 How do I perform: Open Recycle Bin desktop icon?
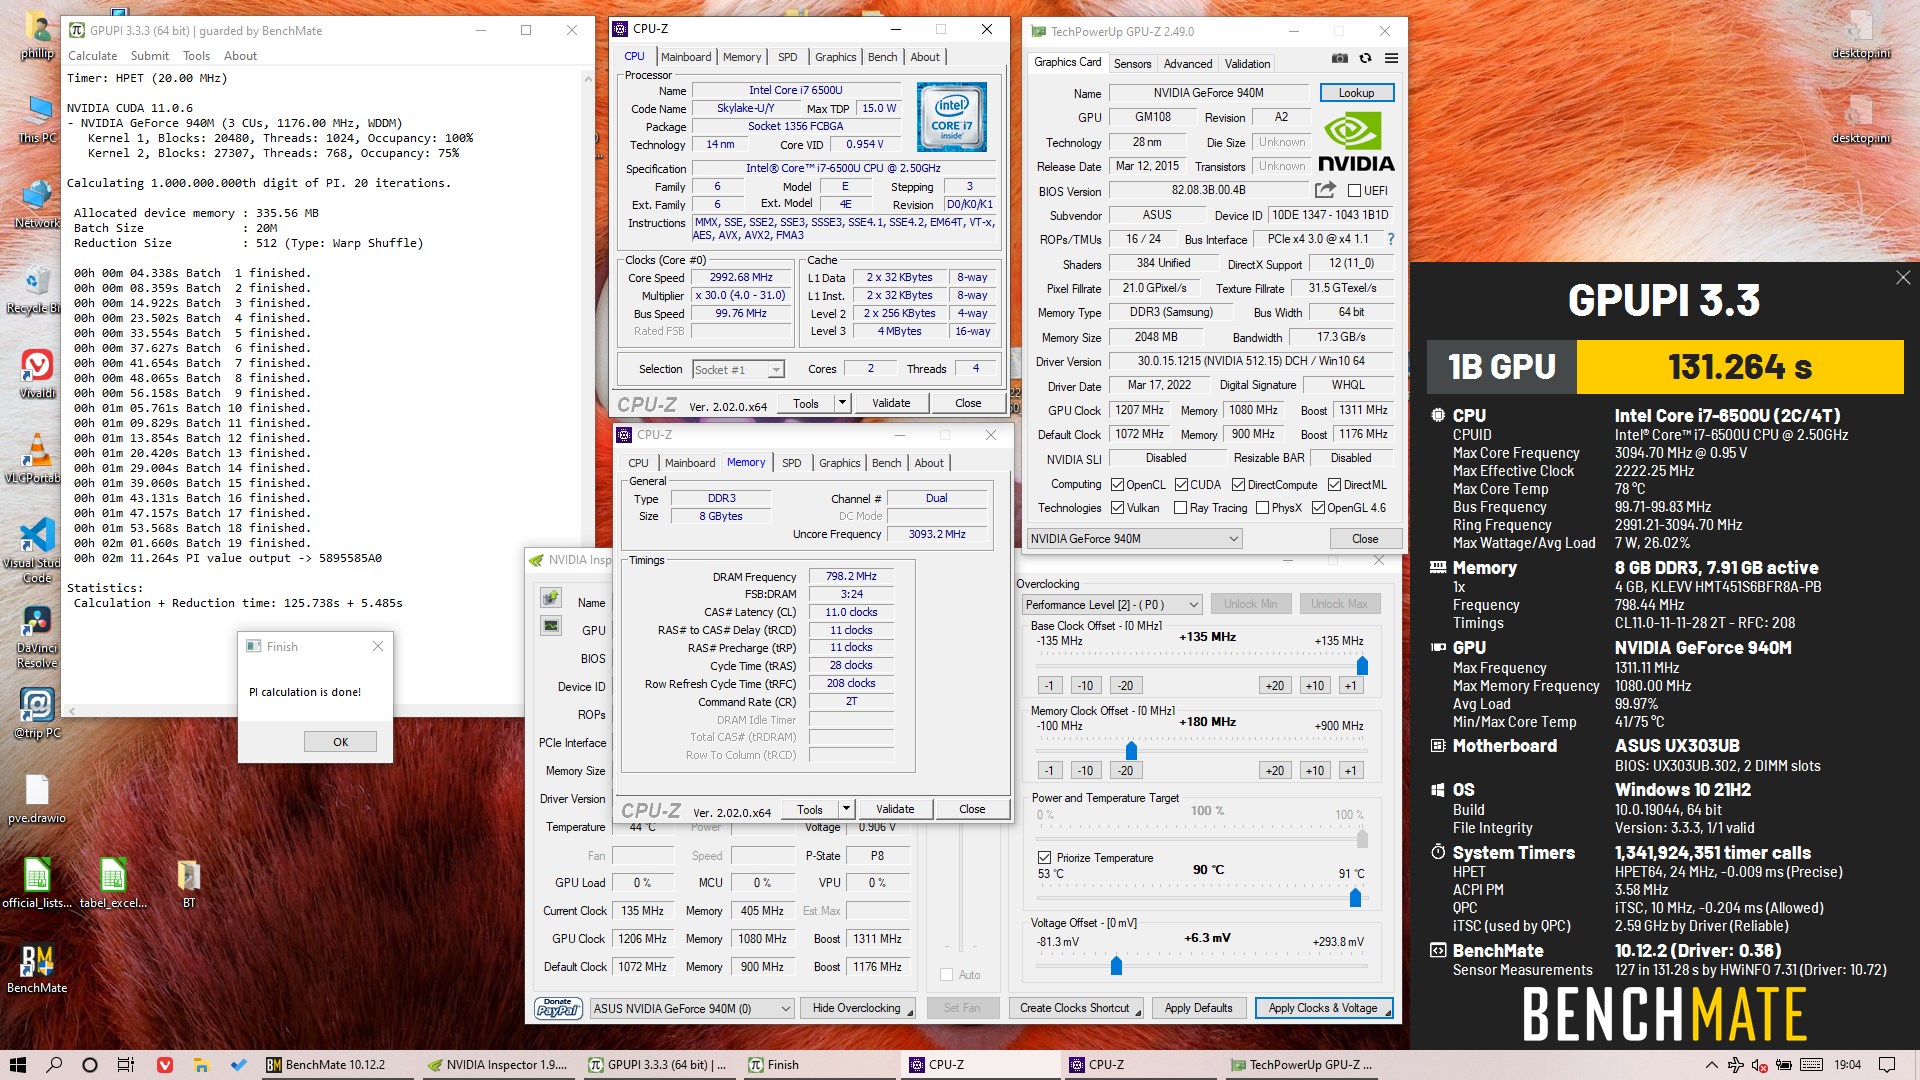pyautogui.click(x=36, y=290)
